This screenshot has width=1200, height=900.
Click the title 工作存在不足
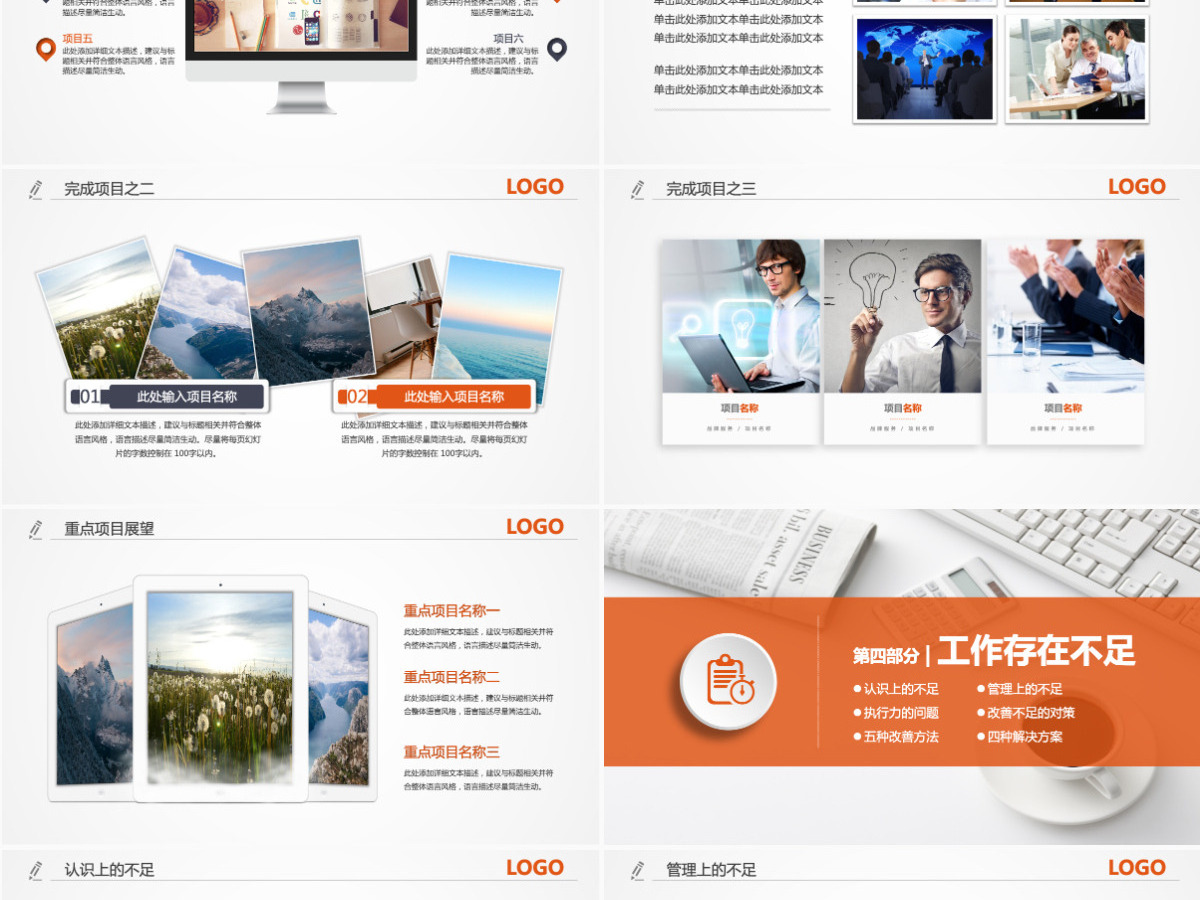point(1036,652)
